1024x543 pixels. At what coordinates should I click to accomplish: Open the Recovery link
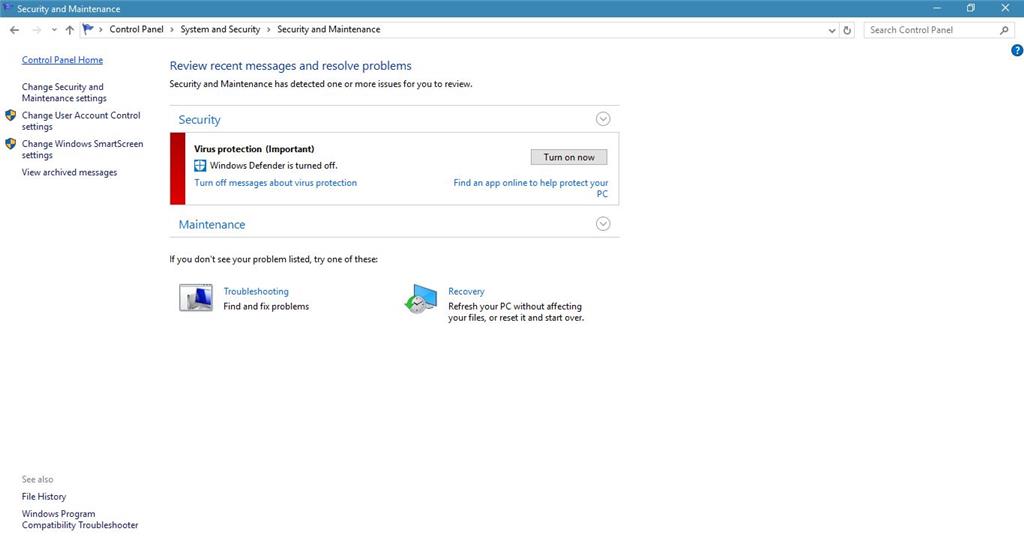click(x=466, y=291)
